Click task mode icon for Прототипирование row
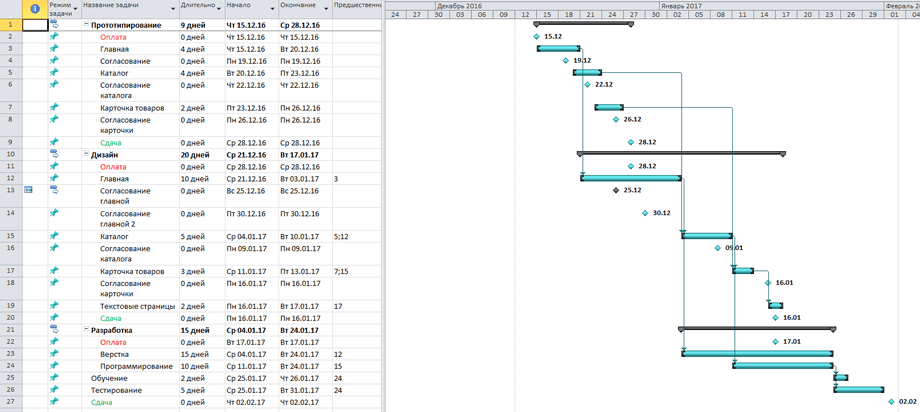The image size is (920, 412). 54,25
